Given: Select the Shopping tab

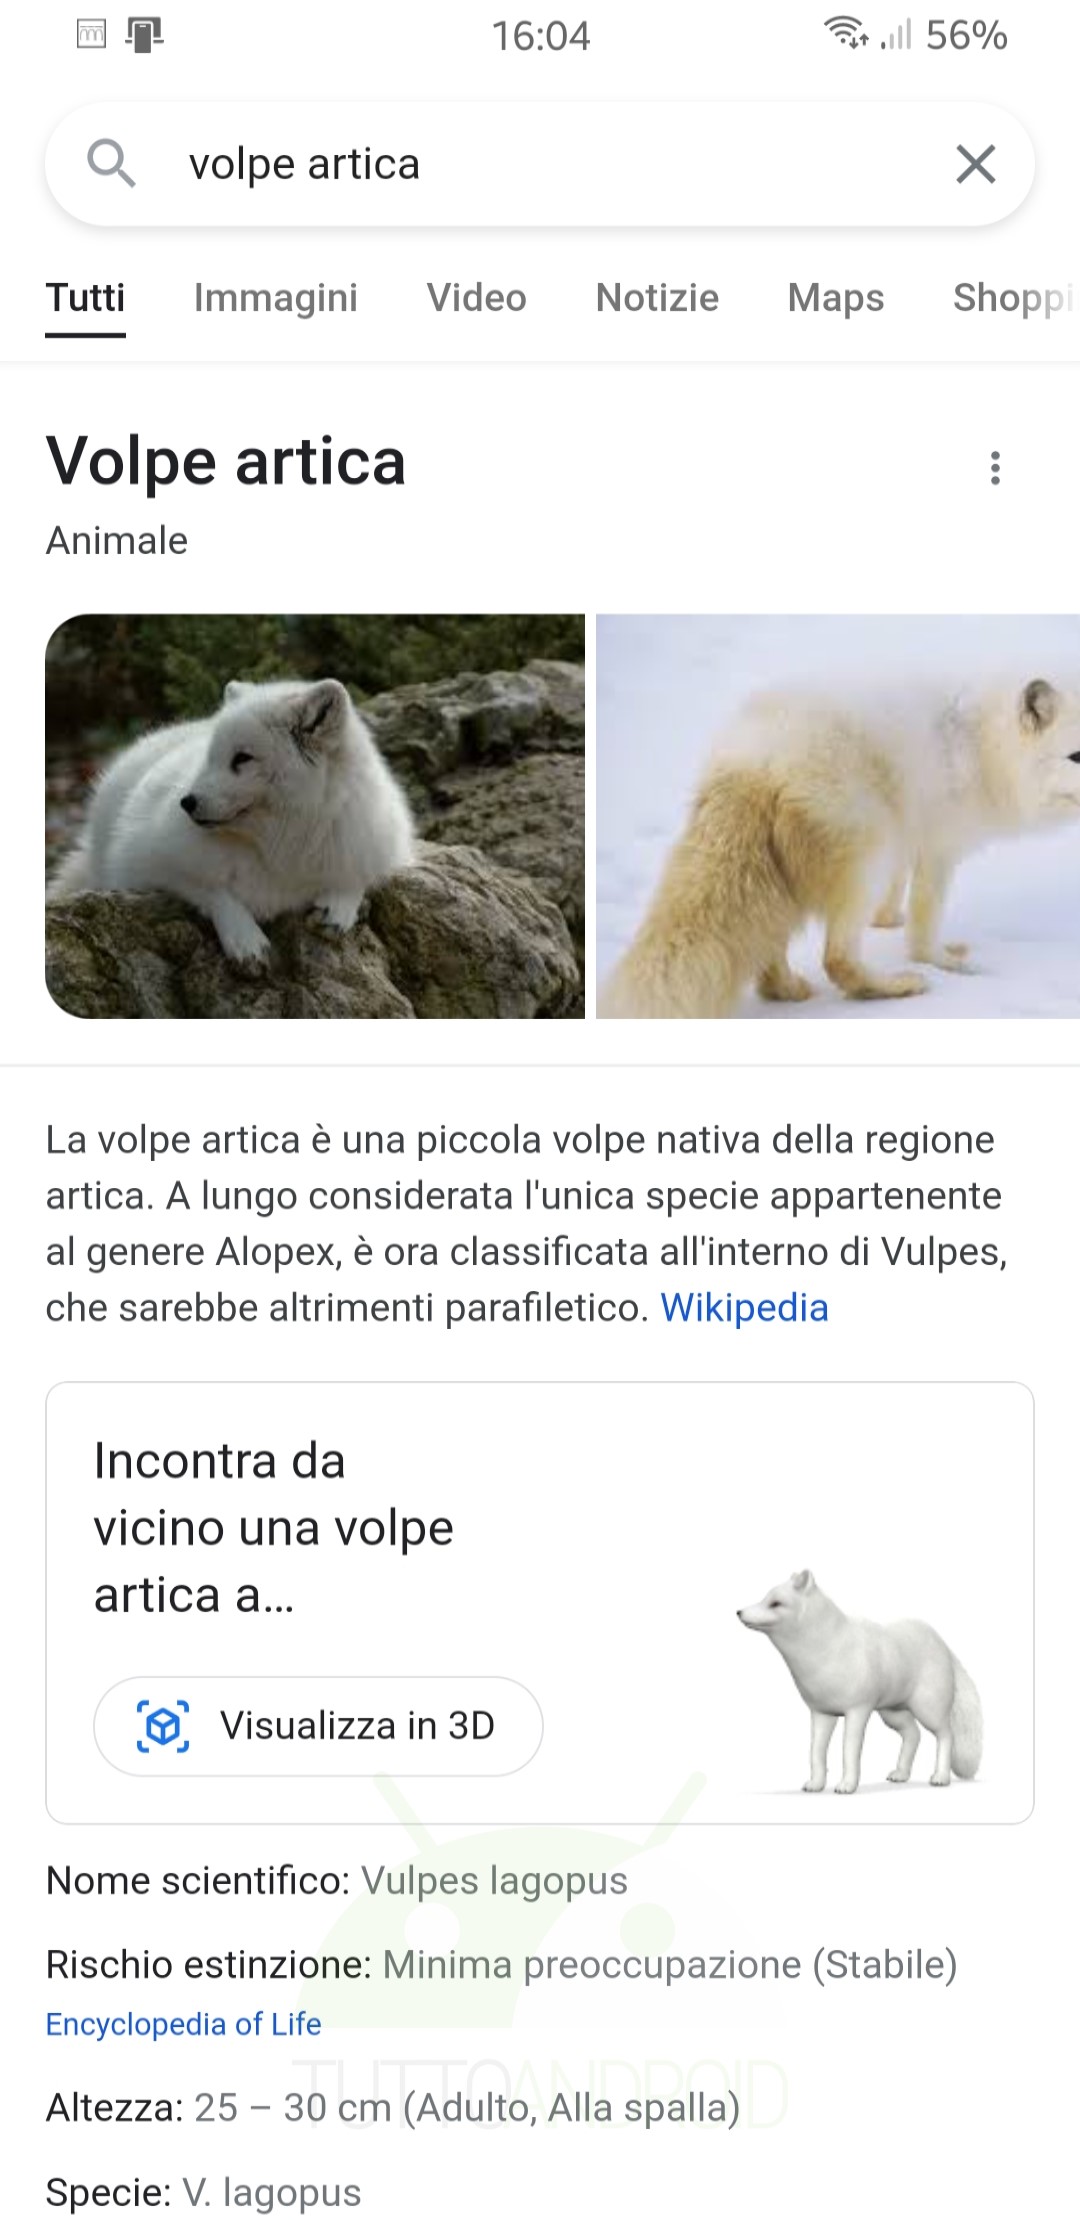Looking at the screenshot, I should (1015, 298).
